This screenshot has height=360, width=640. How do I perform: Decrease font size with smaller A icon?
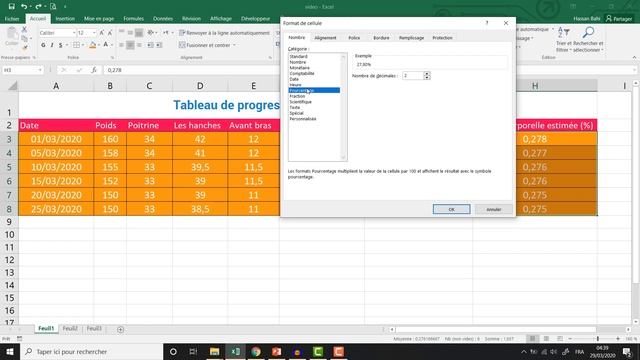click(110, 33)
